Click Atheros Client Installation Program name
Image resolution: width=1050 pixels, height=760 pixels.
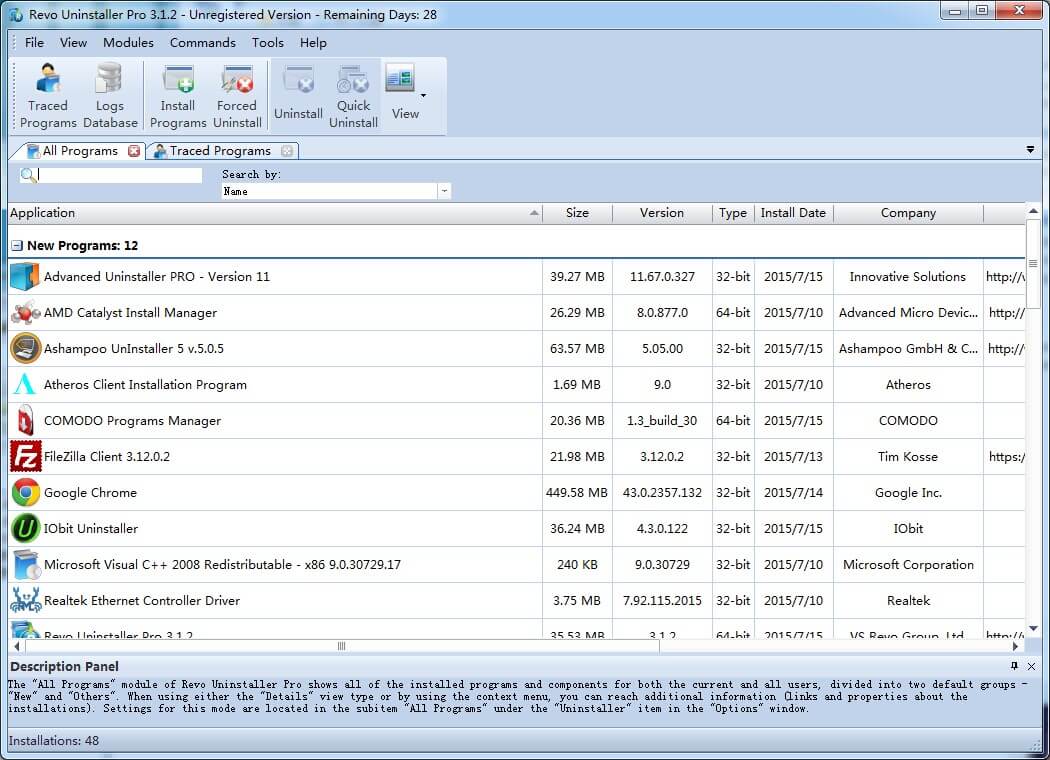coord(145,384)
